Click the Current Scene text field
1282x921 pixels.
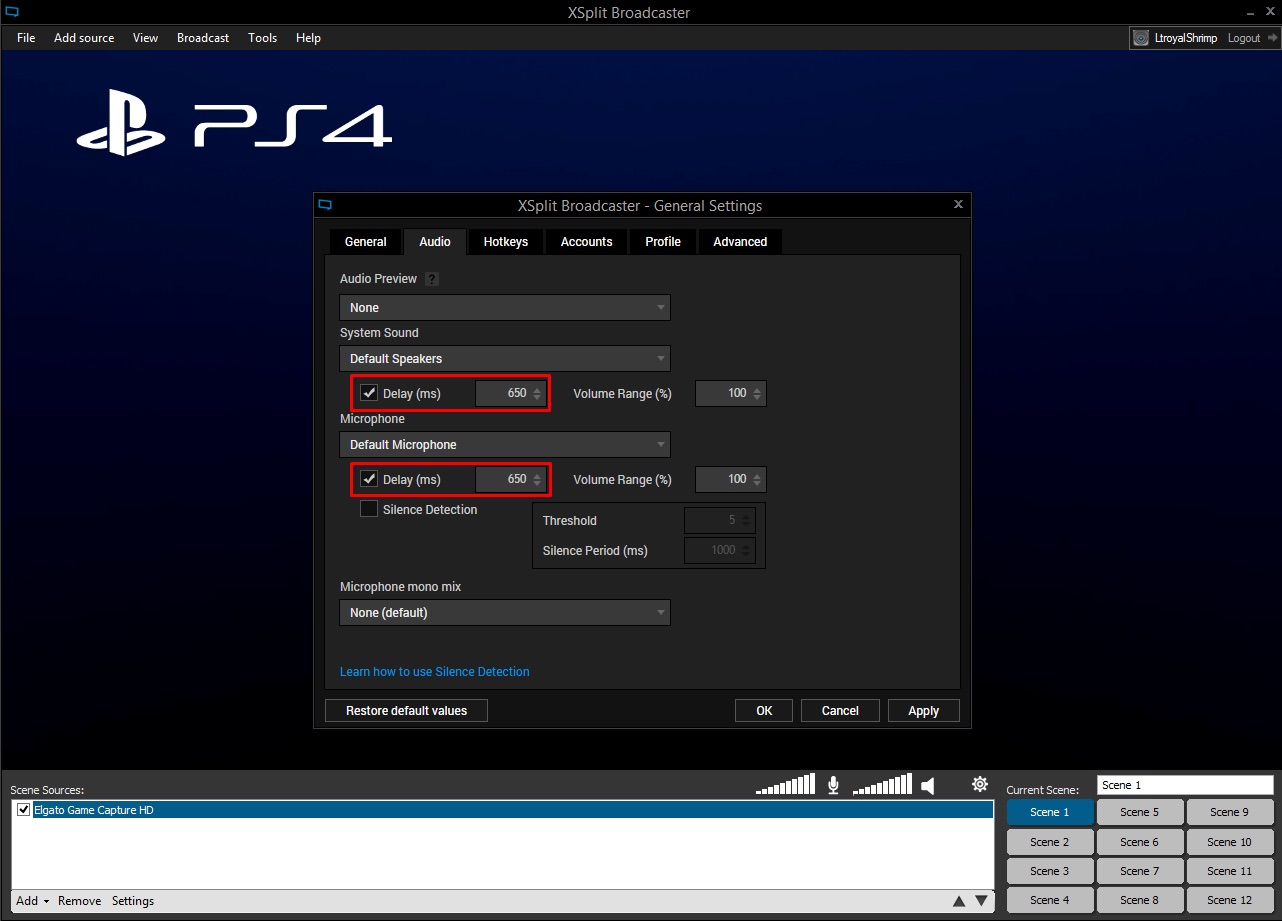(x=1185, y=784)
